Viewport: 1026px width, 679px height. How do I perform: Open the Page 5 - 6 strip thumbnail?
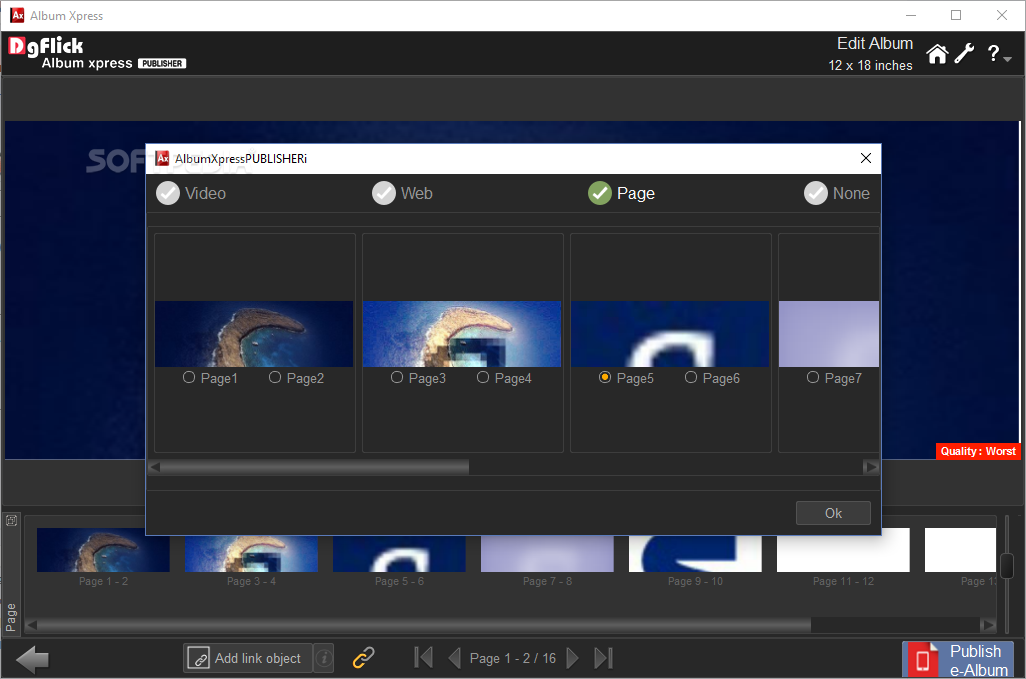[399, 553]
